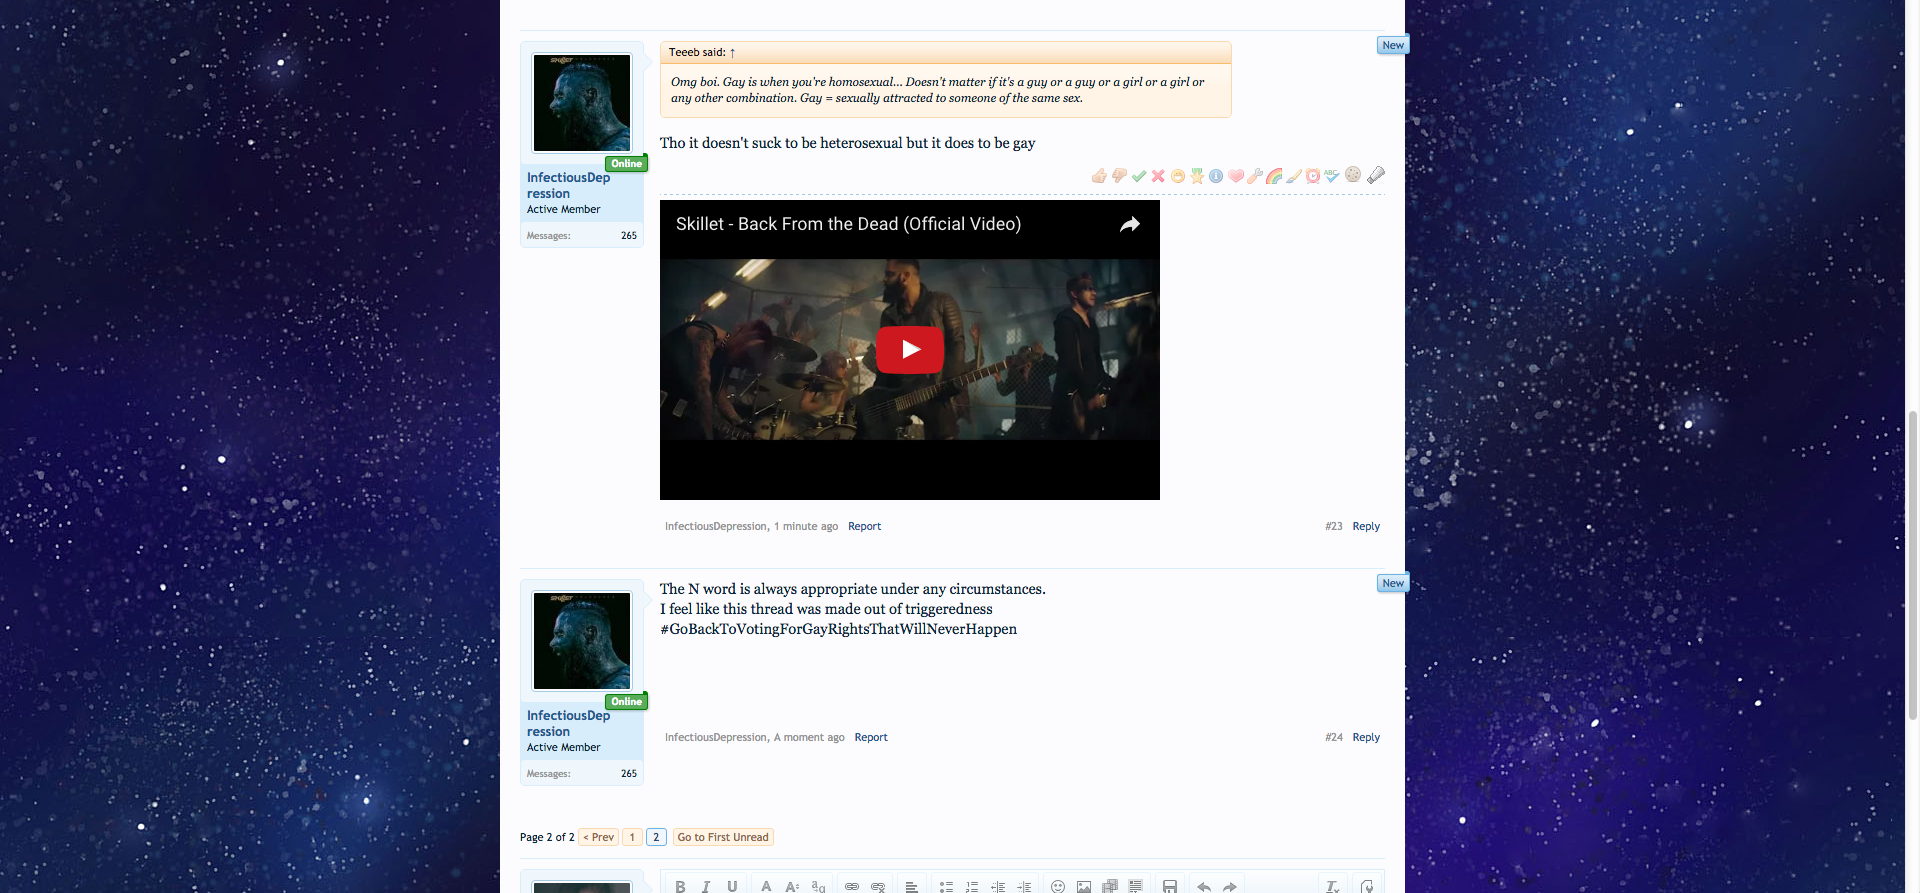Screen dimensions: 1920x893
Task: Select page 2 in pagination
Action: [x=656, y=837]
